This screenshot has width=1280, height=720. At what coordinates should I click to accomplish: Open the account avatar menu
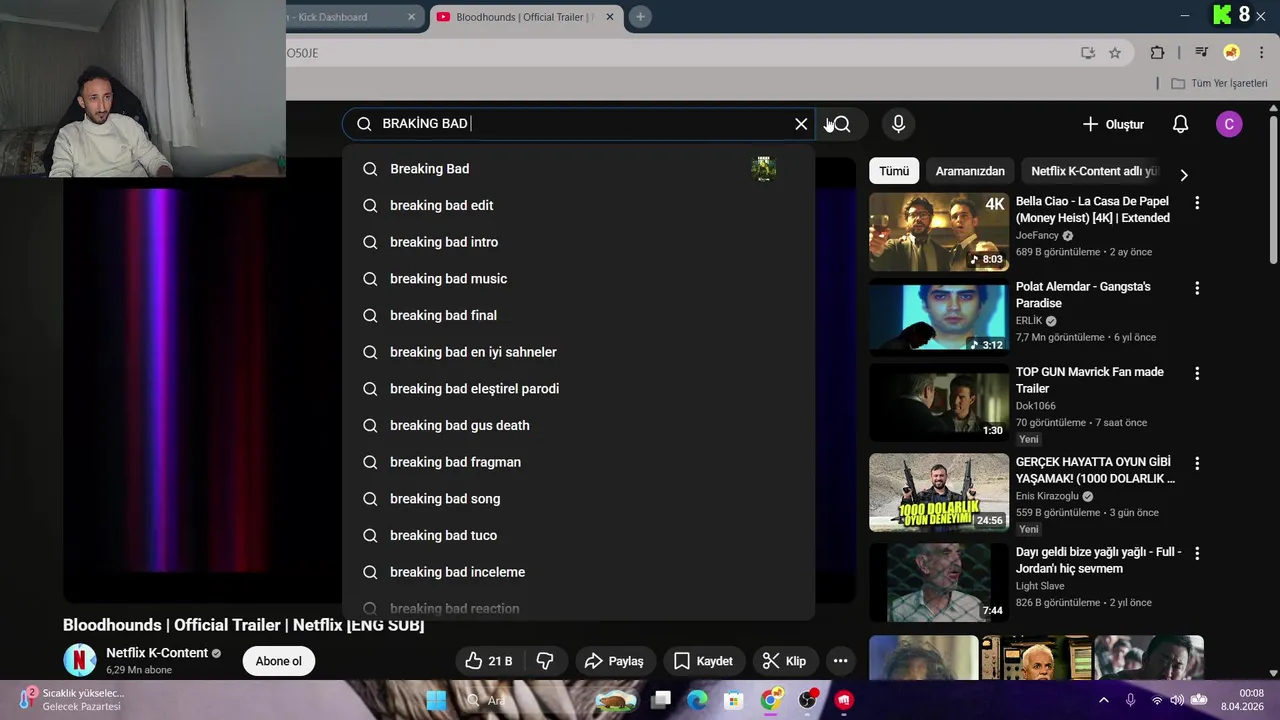click(1229, 124)
